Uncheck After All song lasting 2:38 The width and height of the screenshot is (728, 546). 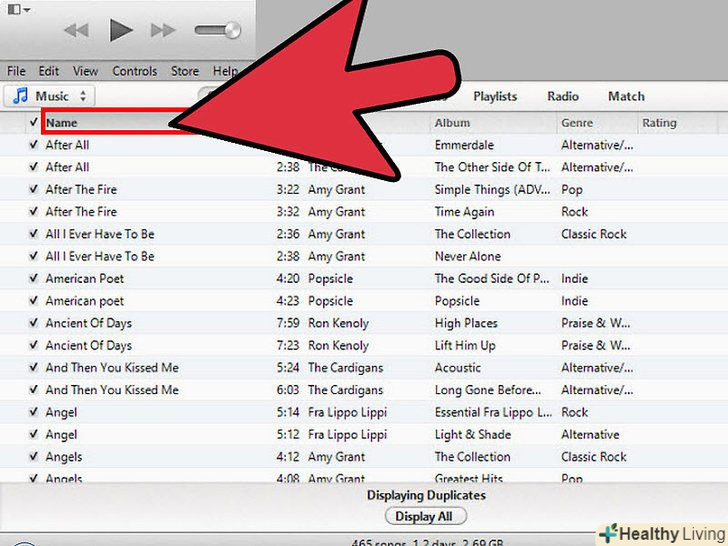(x=33, y=167)
